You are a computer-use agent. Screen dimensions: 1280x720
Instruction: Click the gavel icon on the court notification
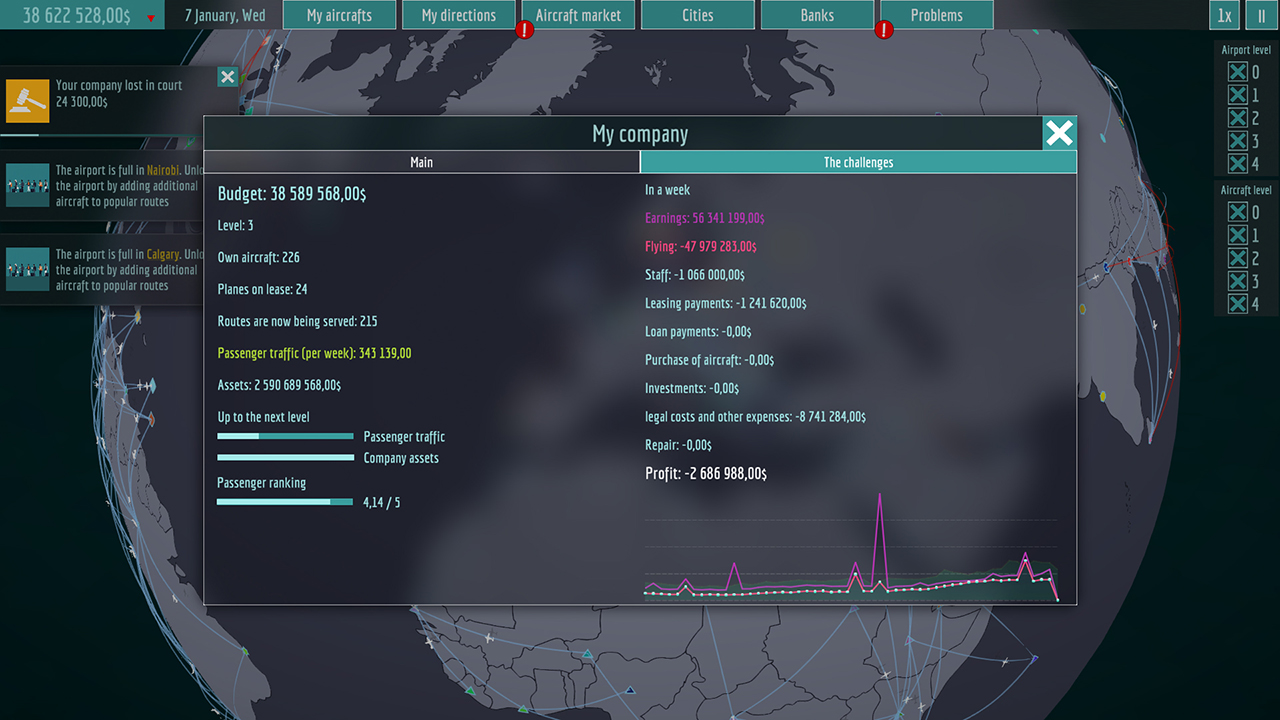[x=27, y=100]
